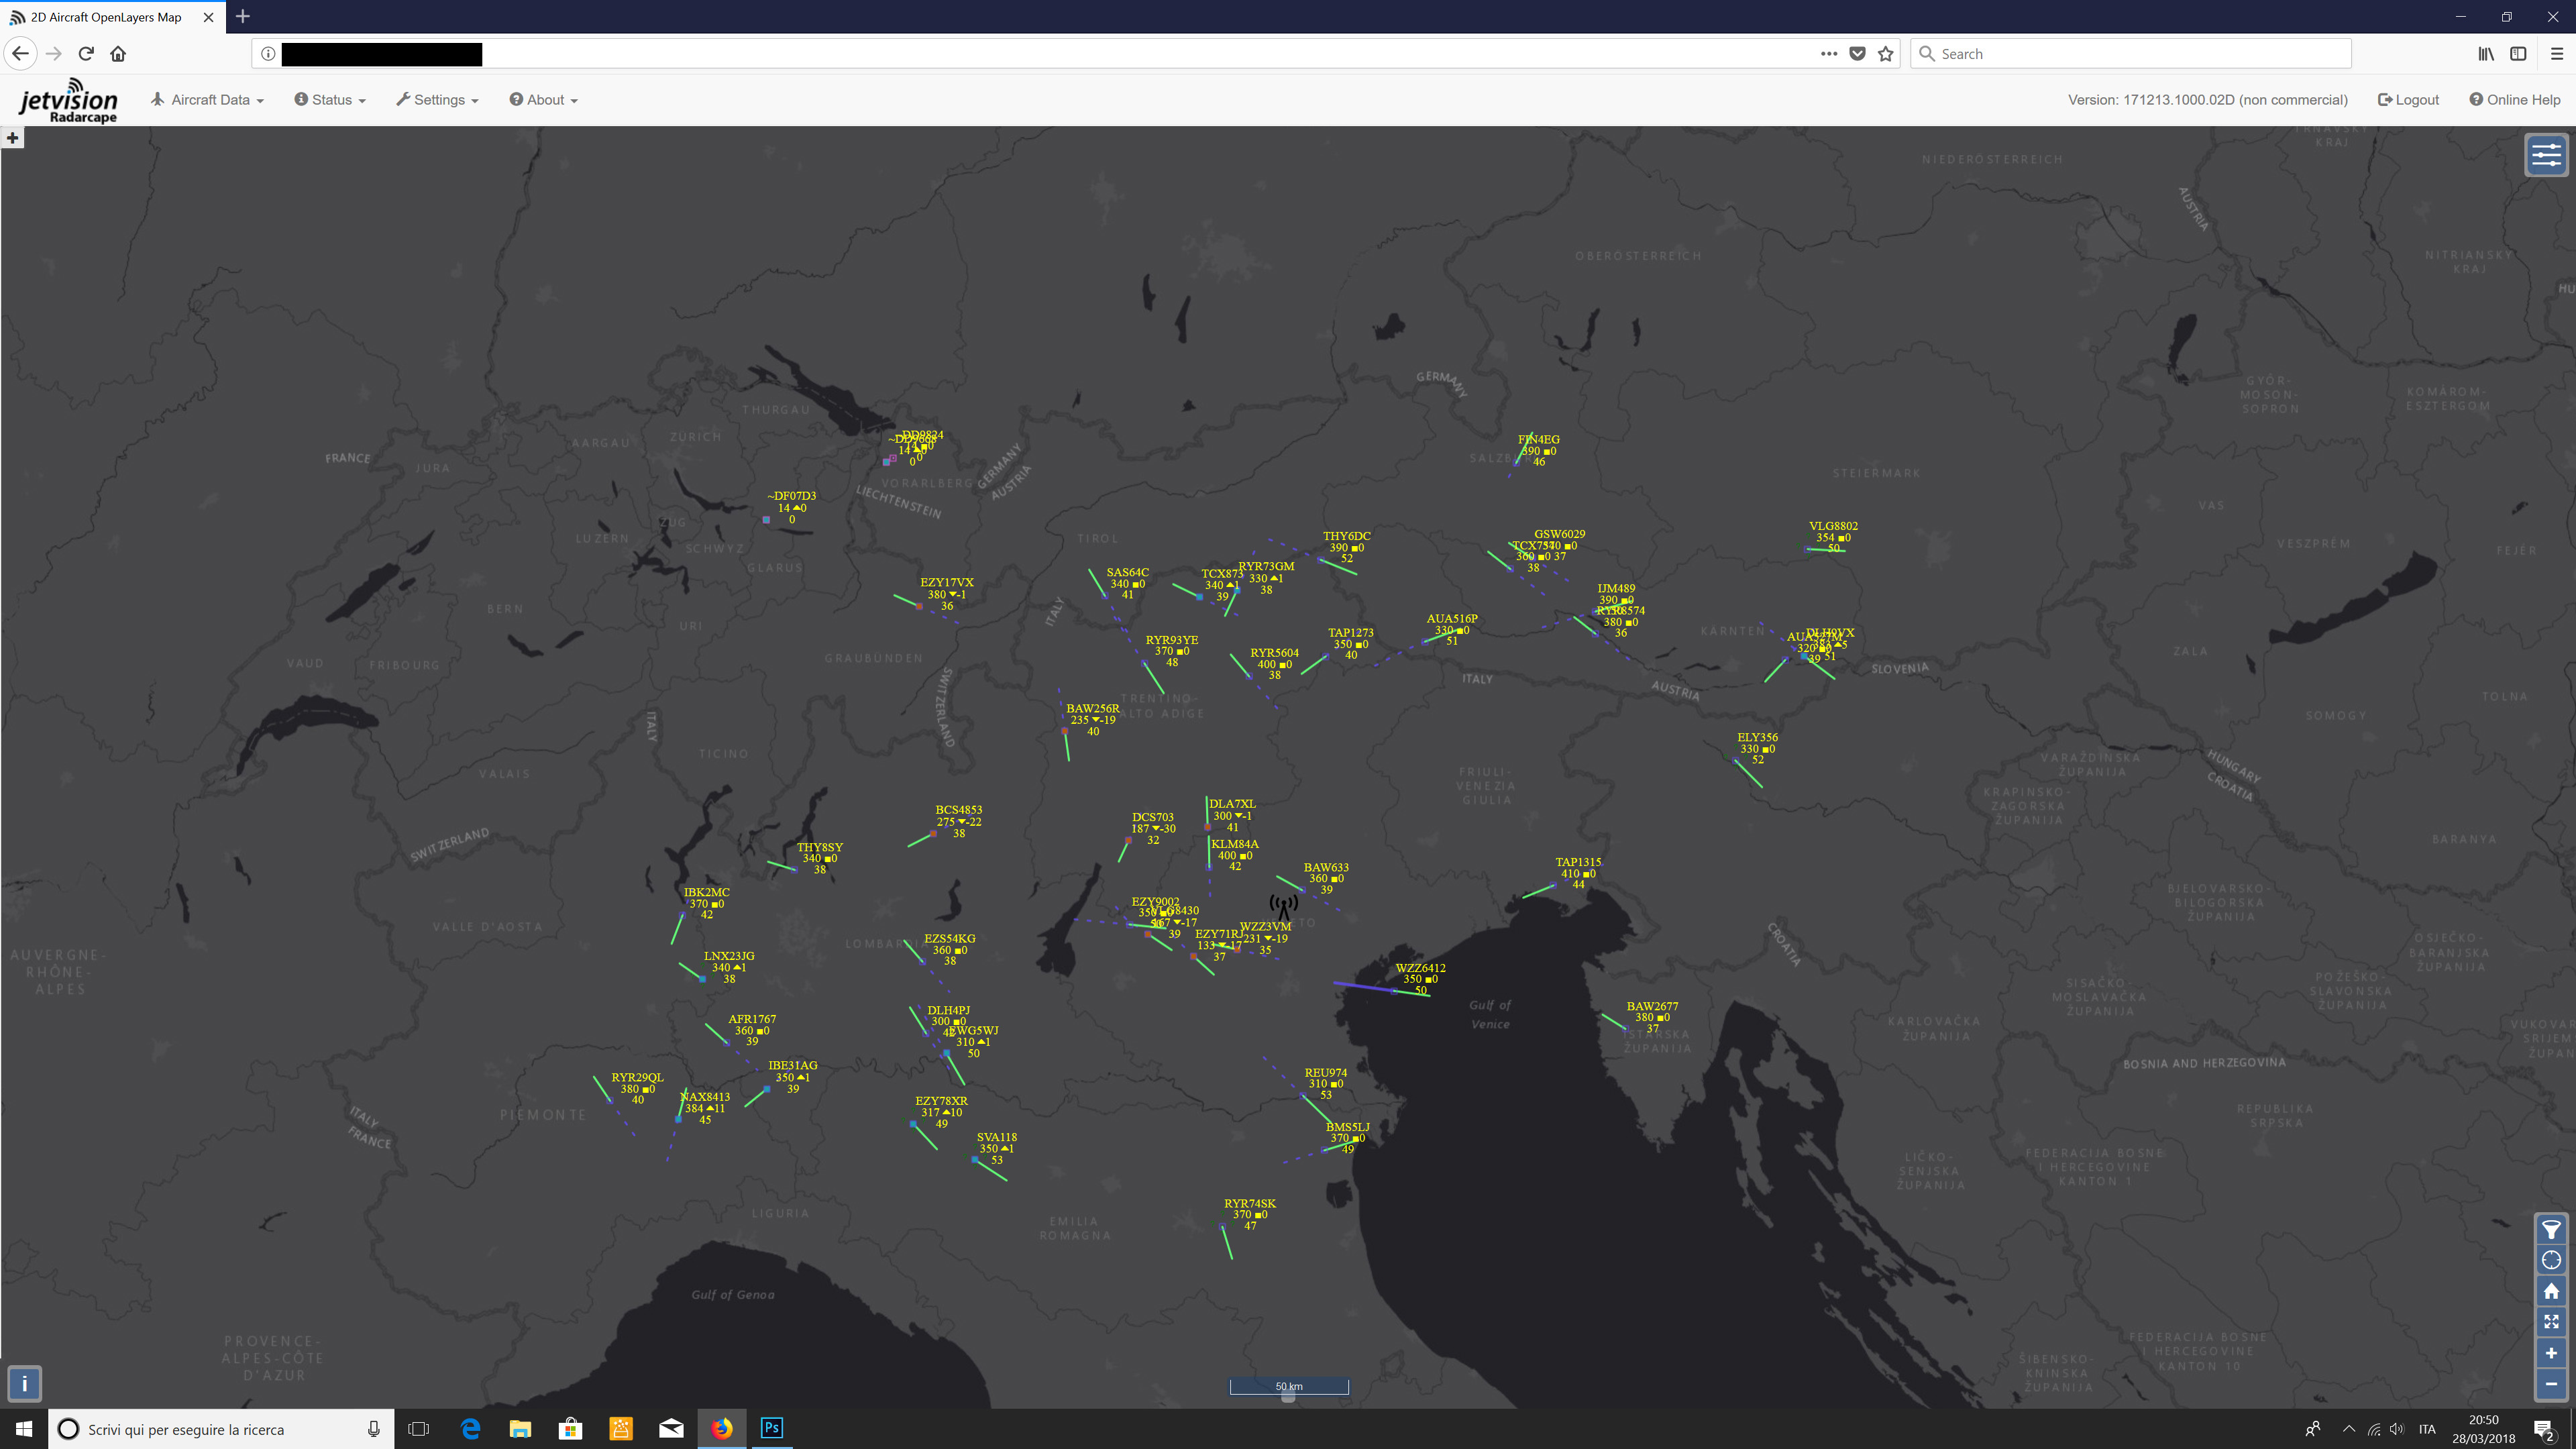This screenshot has width=2576, height=1449.
Task: Launch Microsoft Edge from taskbar
Action: pyautogui.click(x=470, y=1429)
